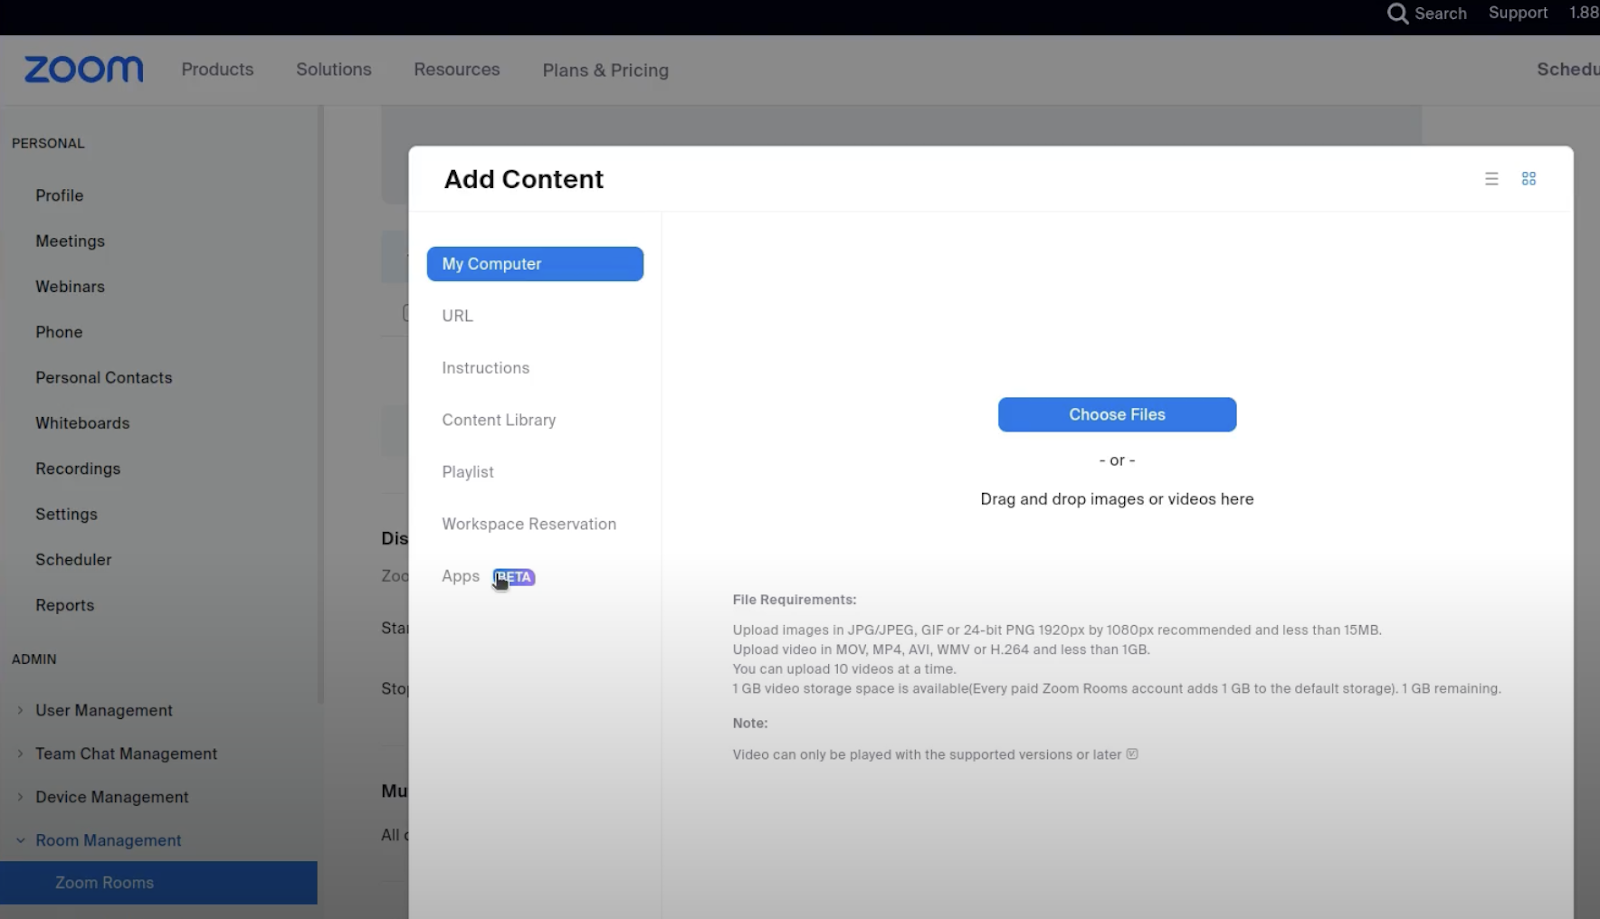Expand Team Chat Management section
1600x919 pixels.
click(x=20, y=753)
